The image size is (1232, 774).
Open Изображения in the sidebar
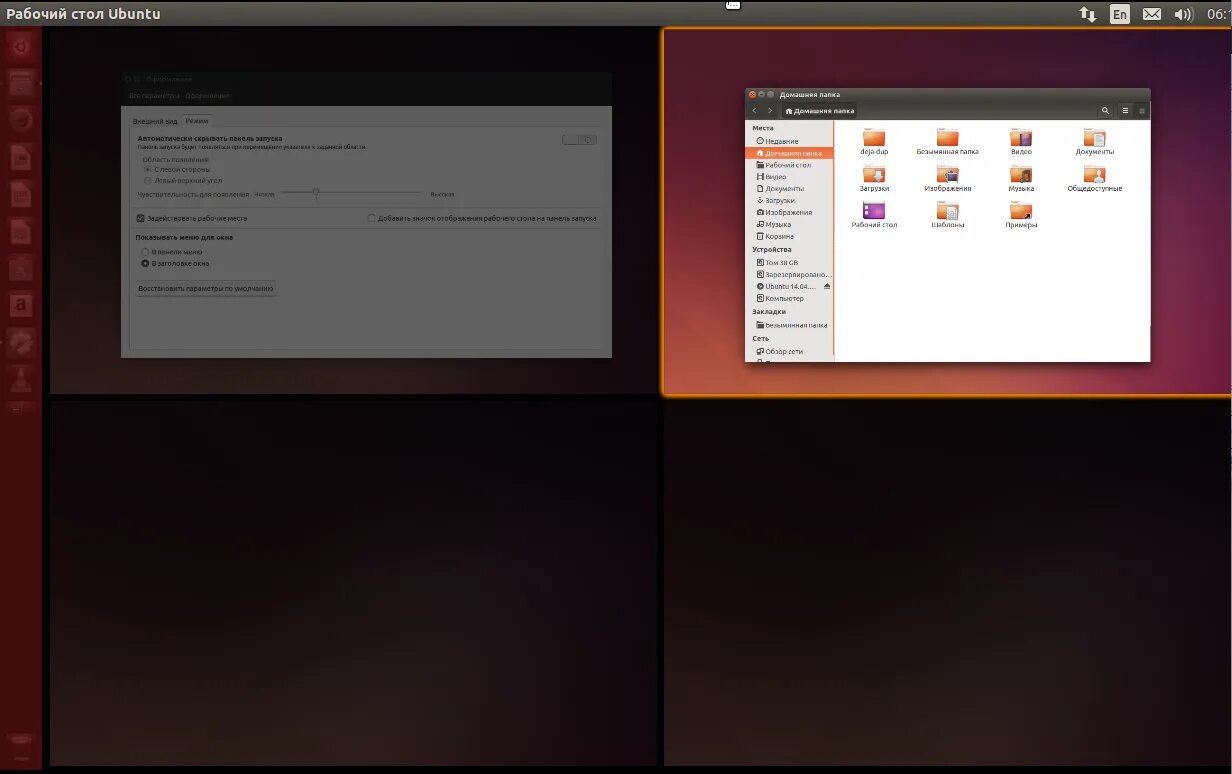(790, 213)
